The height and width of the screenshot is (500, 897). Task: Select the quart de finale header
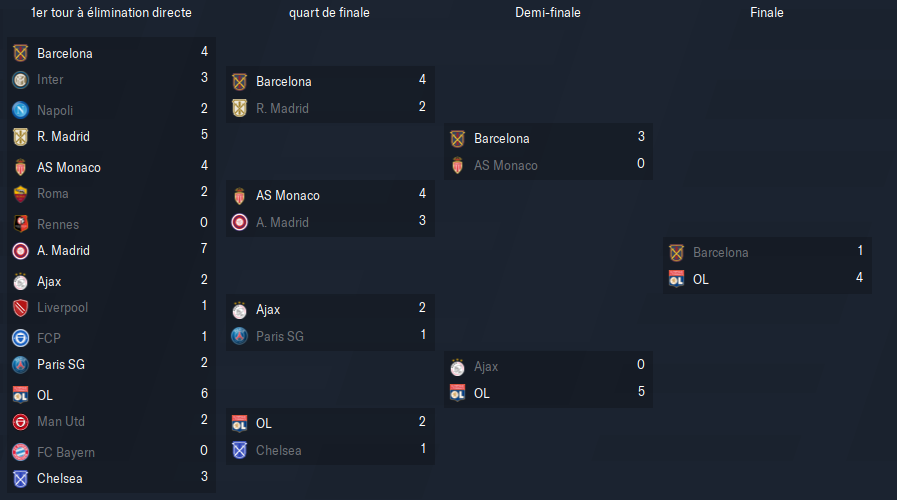tap(330, 13)
